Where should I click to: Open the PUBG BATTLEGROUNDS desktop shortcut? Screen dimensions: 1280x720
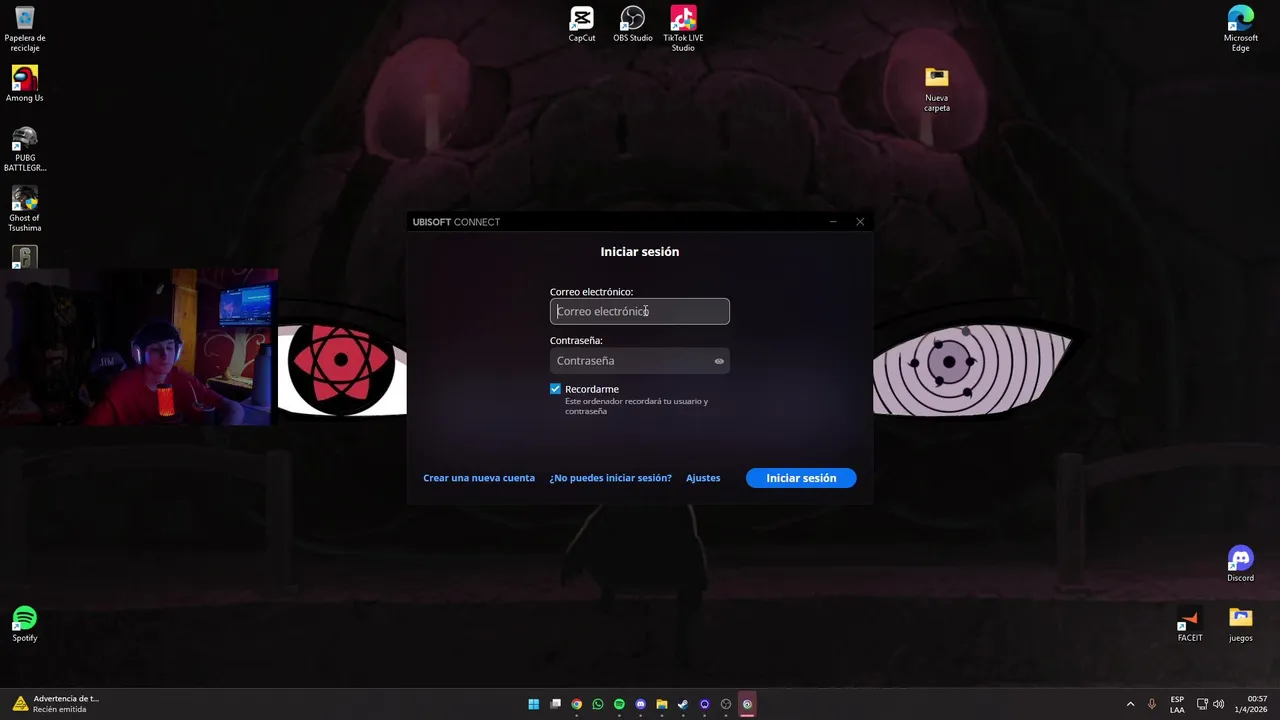[25, 149]
